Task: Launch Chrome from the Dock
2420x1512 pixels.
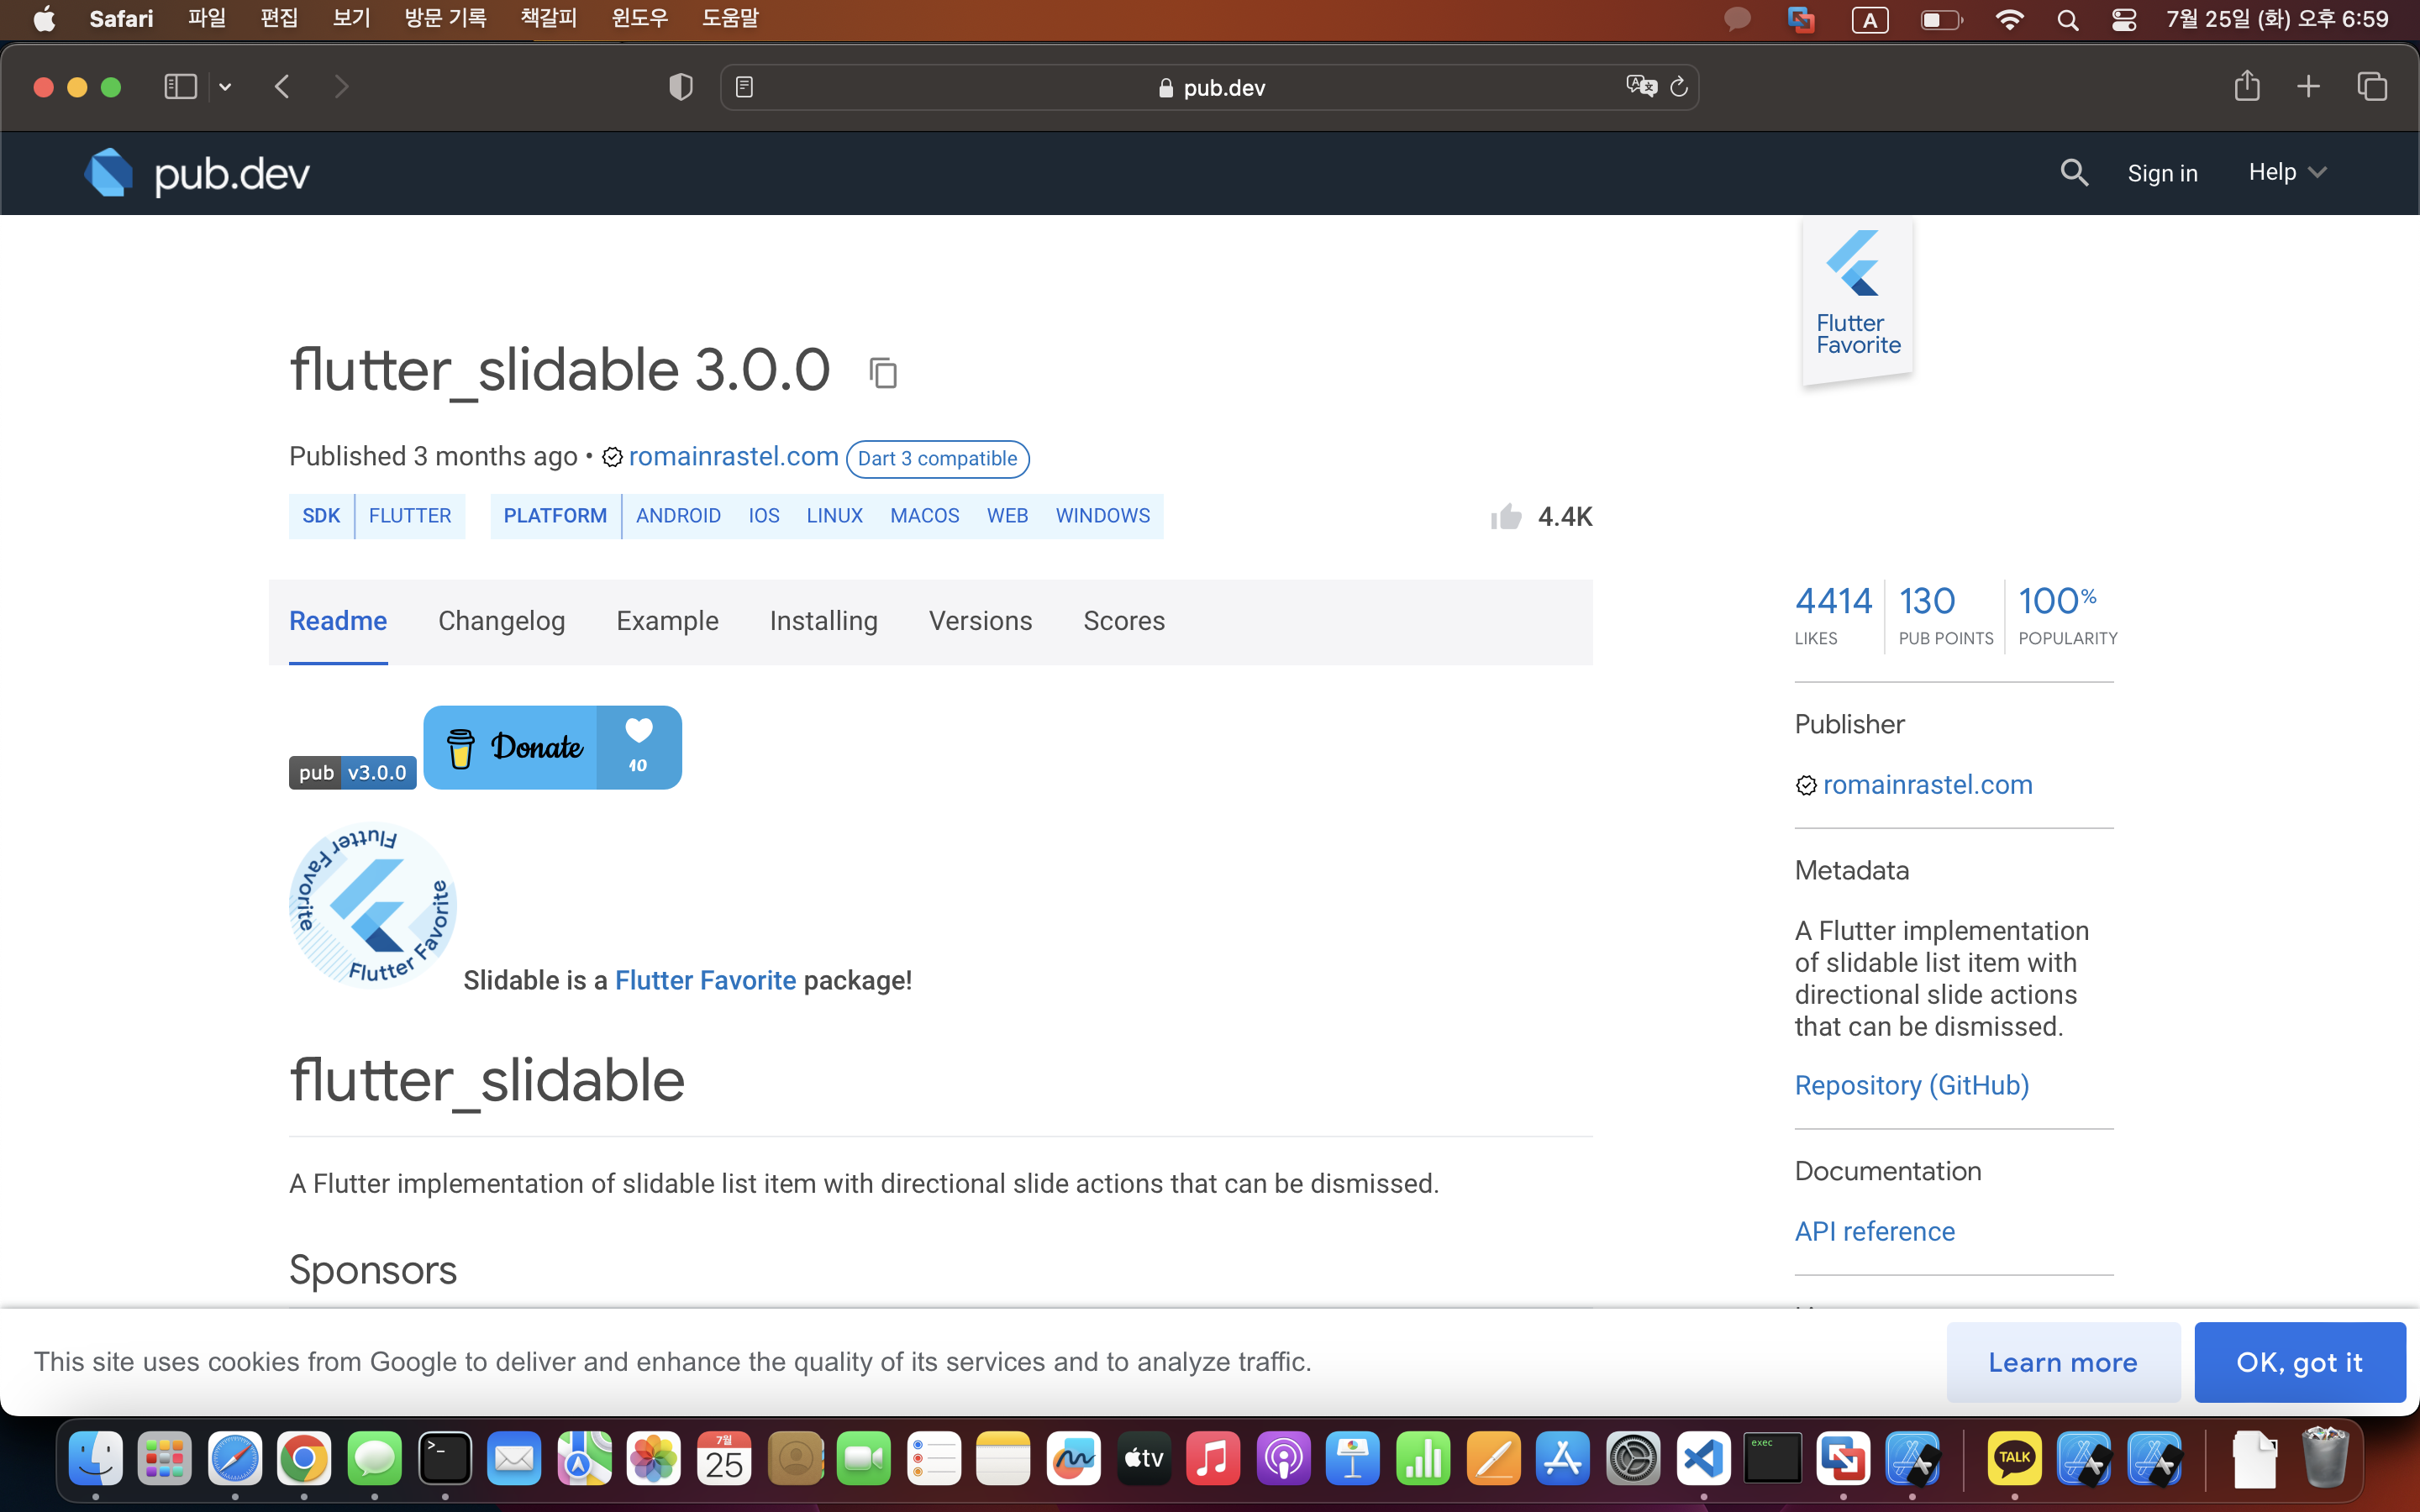Action: (x=304, y=1459)
